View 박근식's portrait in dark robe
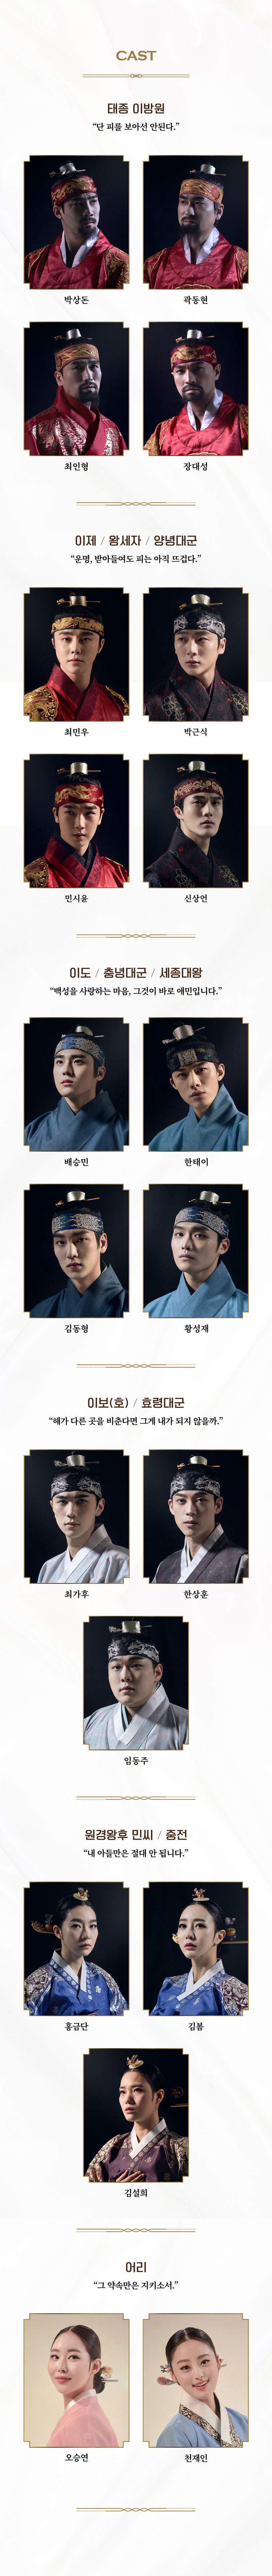This screenshot has height=2576, width=272. (x=196, y=654)
